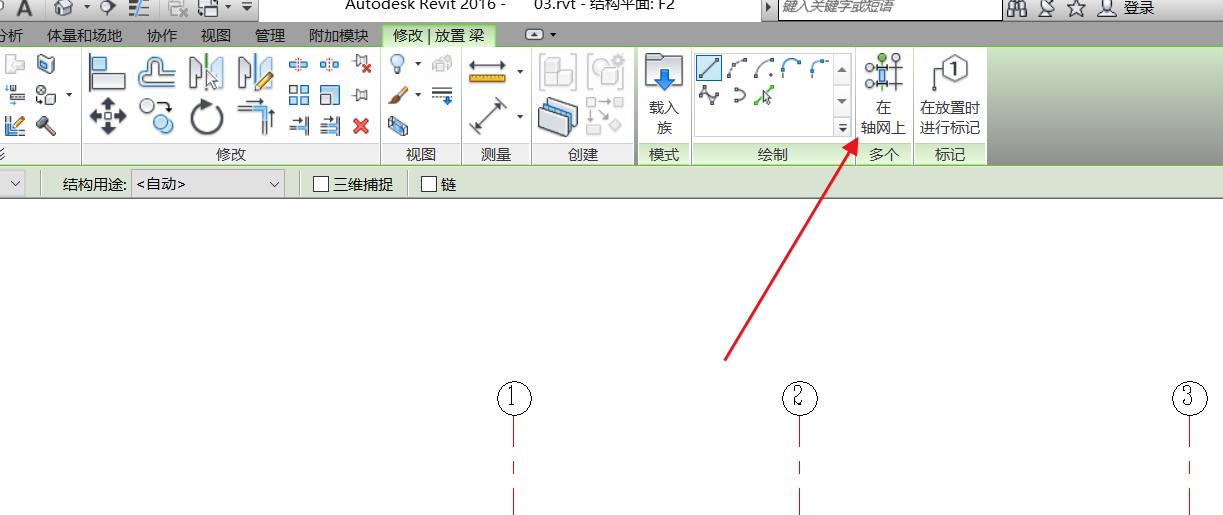Select the Copy tool
The width and height of the screenshot is (1223, 515).
pyautogui.click(x=157, y=116)
